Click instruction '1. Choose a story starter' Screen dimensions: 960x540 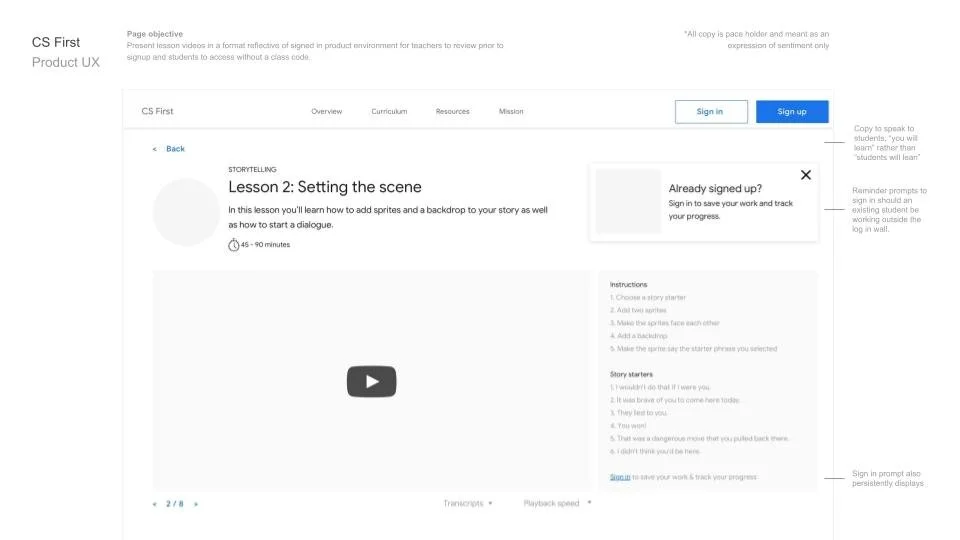(648, 298)
